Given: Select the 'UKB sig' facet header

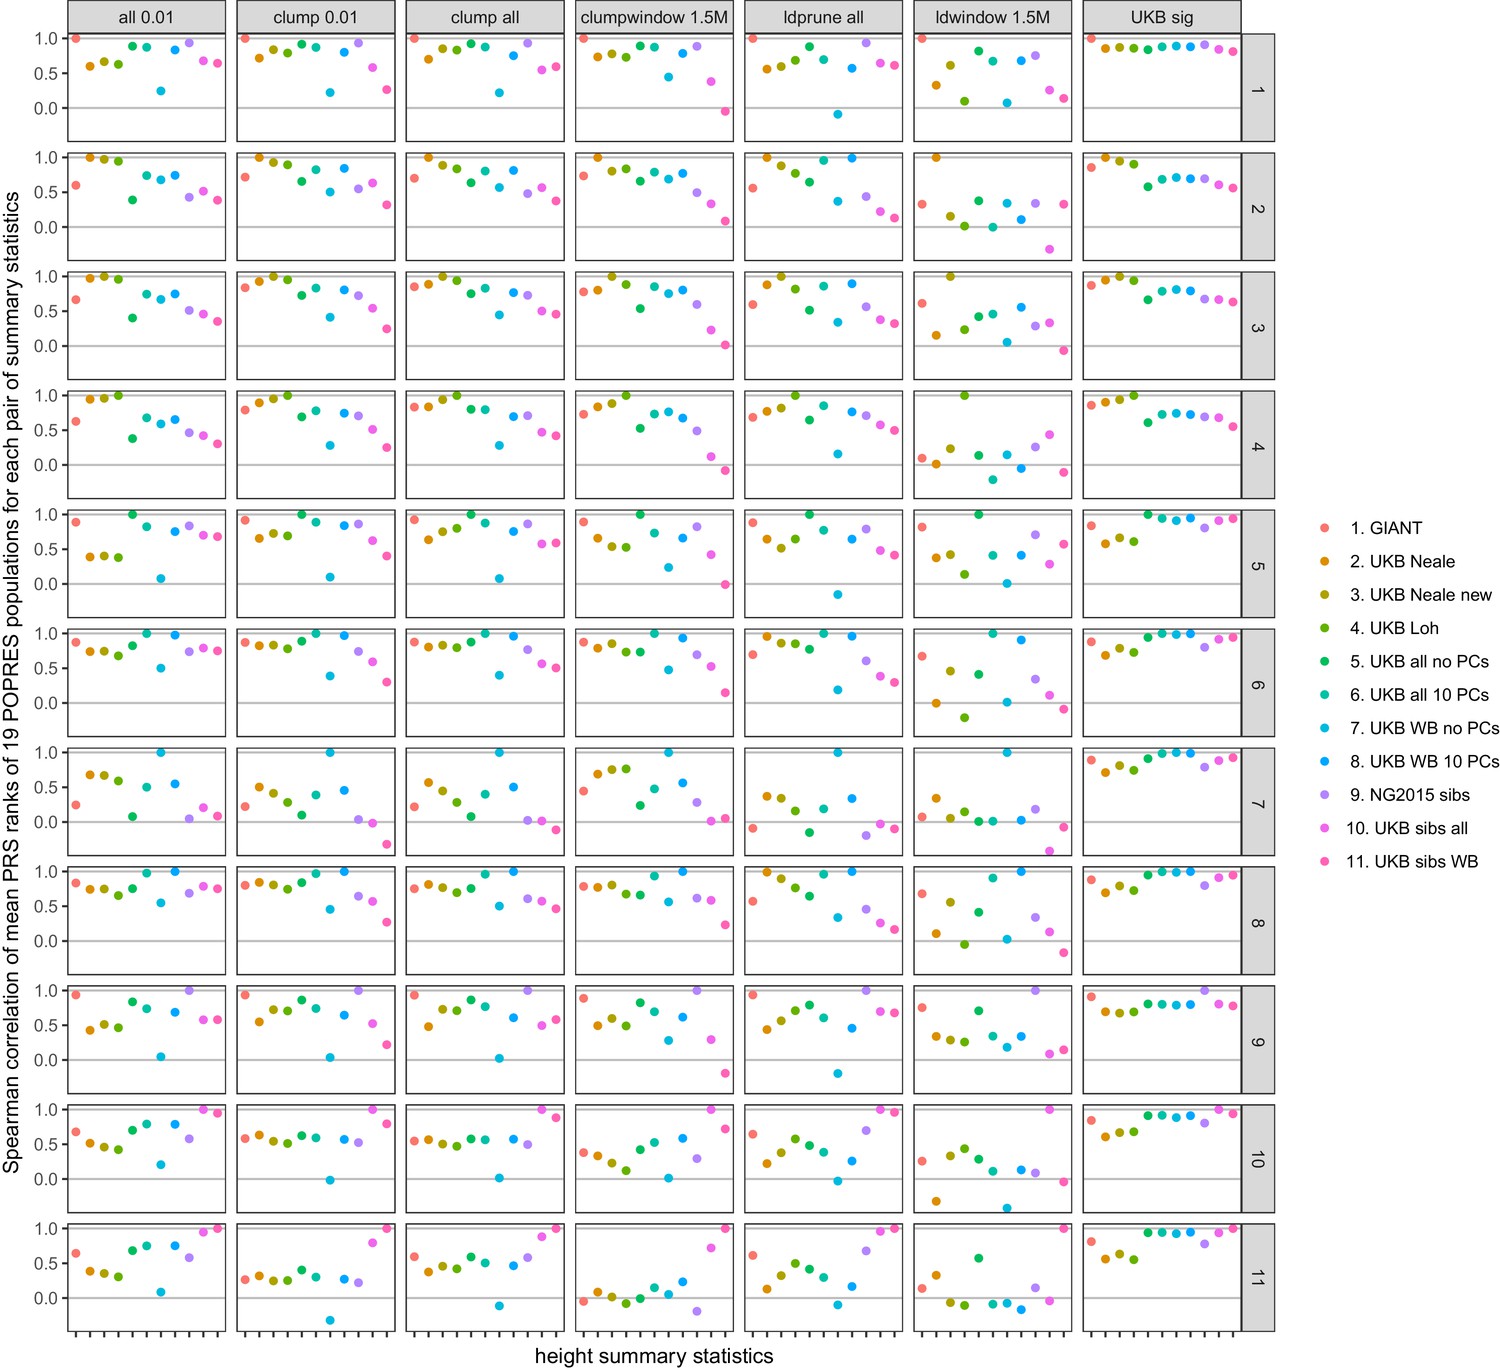Looking at the screenshot, I should tap(1162, 17).
